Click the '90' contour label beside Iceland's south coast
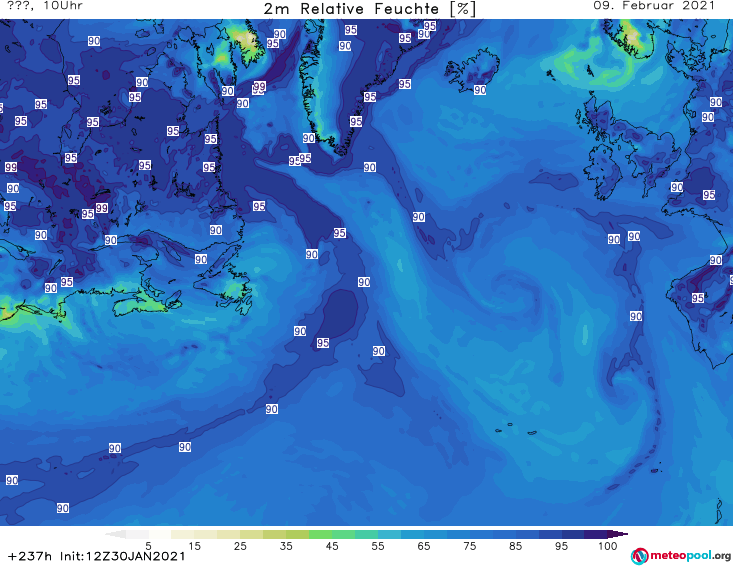The height and width of the screenshot is (566, 733). [x=480, y=90]
